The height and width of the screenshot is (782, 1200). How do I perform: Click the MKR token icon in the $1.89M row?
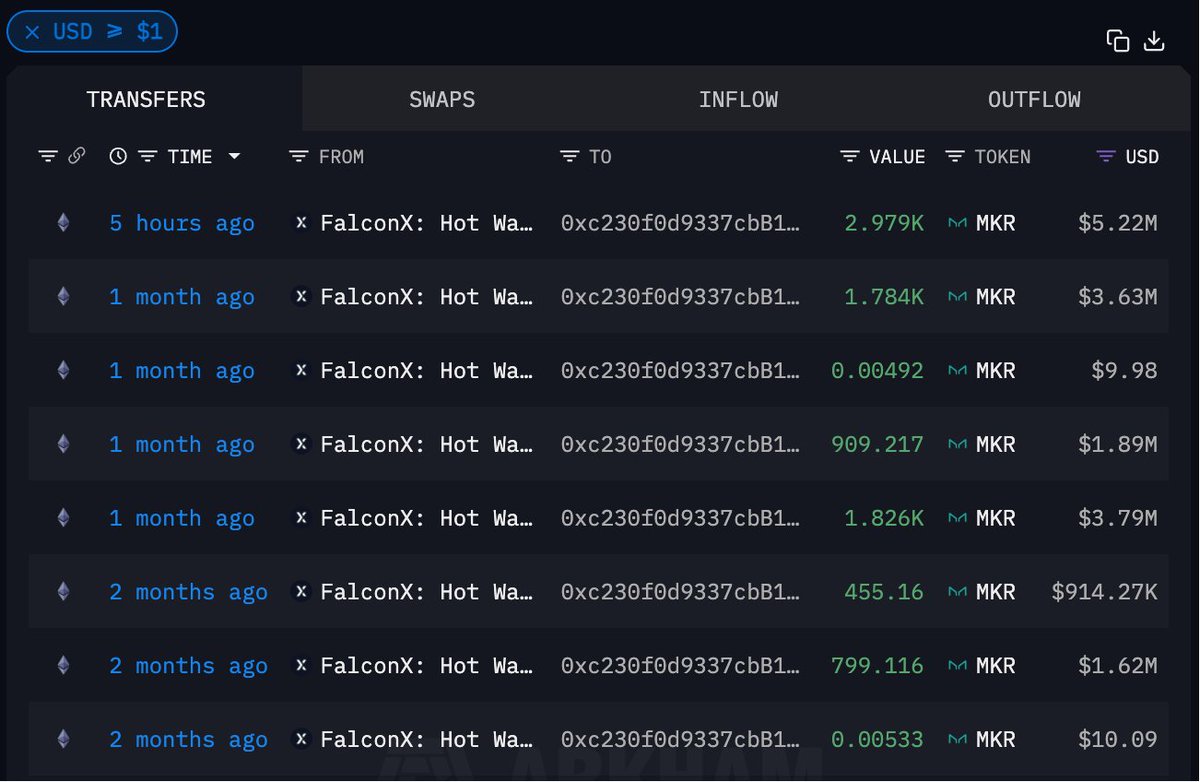pyautogui.click(x=957, y=444)
